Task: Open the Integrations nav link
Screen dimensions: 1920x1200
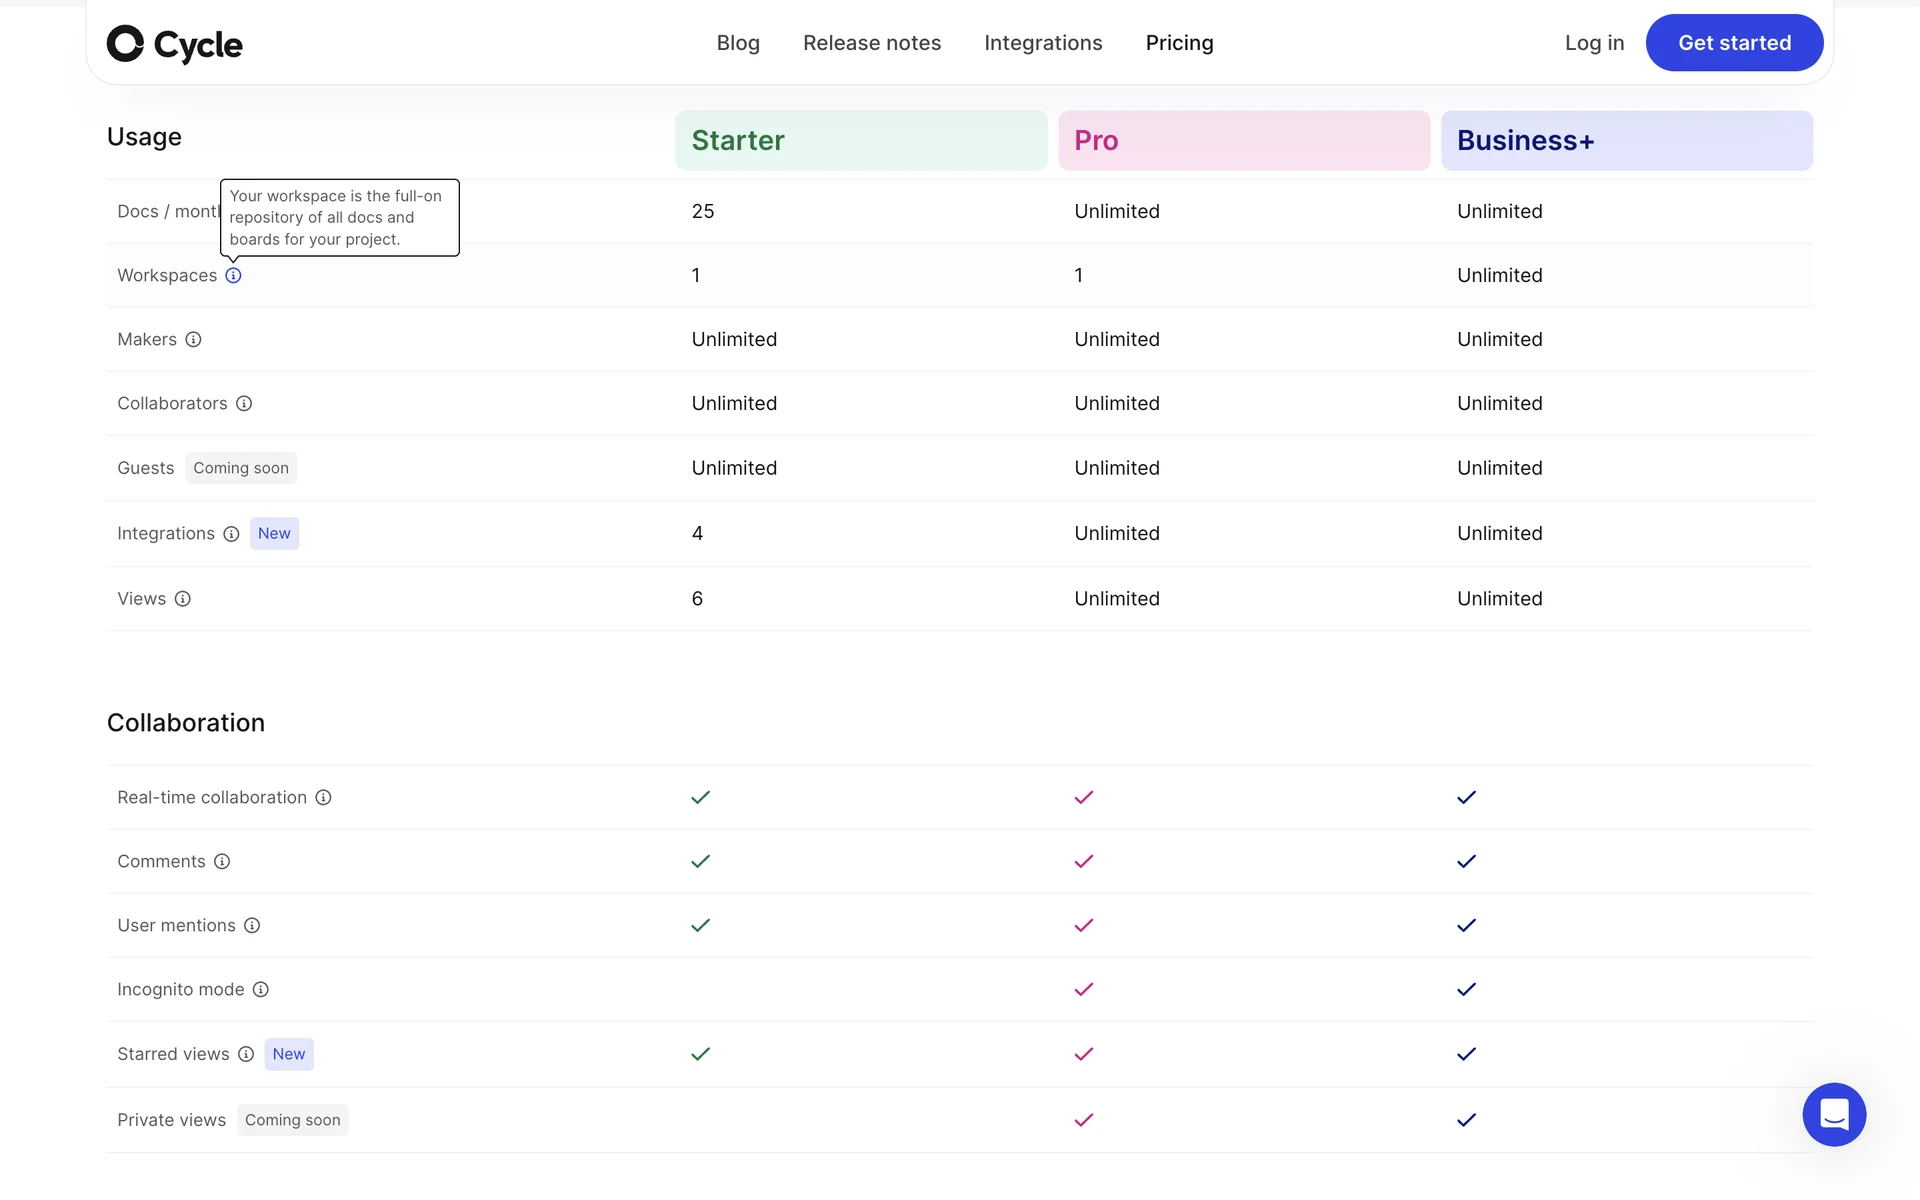Action: pyautogui.click(x=1043, y=43)
